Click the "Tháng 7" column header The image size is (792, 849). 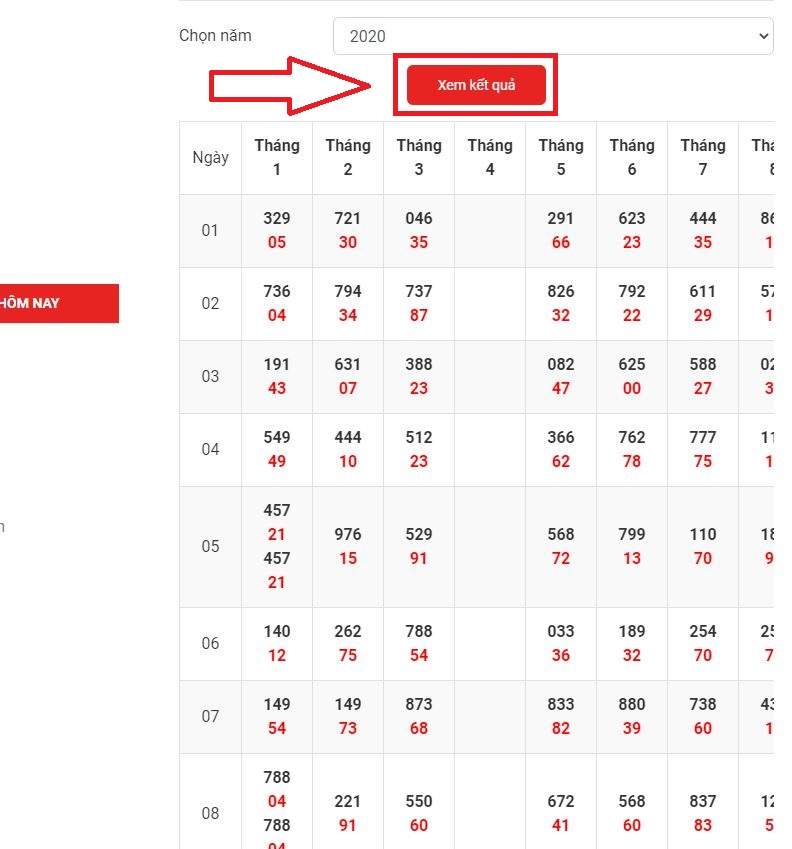[703, 158]
